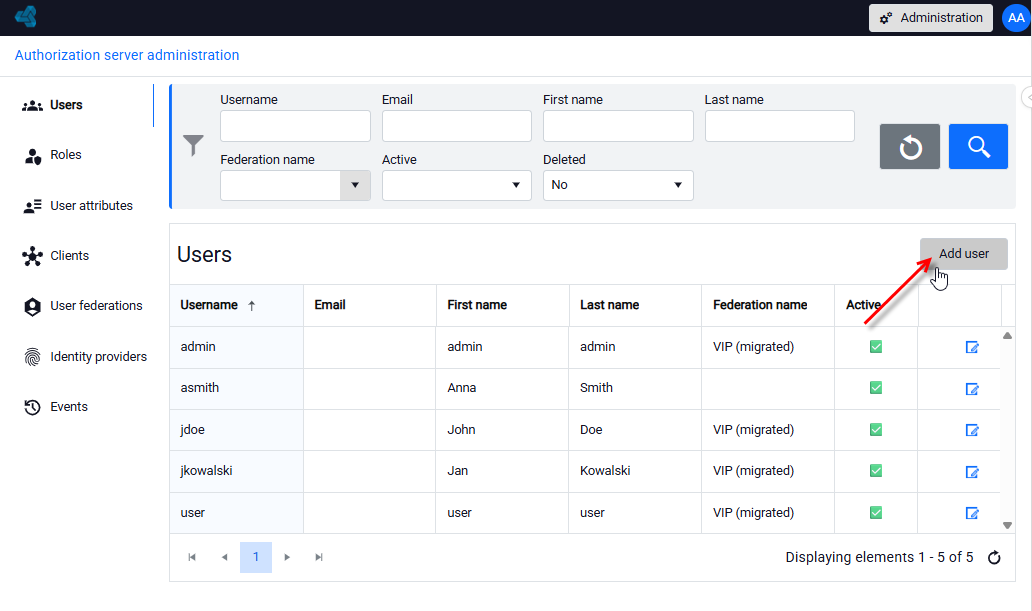This screenshot has height=611, width=1032.
Task: Open the edit icon for username user
Action: click(x=971, y=513)
